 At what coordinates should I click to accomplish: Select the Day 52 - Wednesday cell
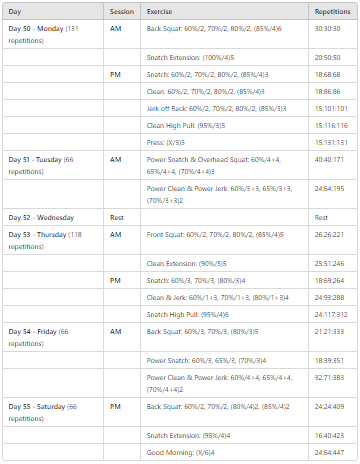(x=53, y=217)
